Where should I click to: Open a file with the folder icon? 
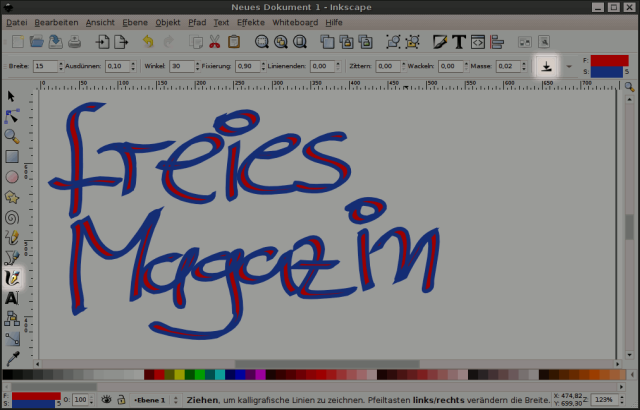[x=36, y=42]
